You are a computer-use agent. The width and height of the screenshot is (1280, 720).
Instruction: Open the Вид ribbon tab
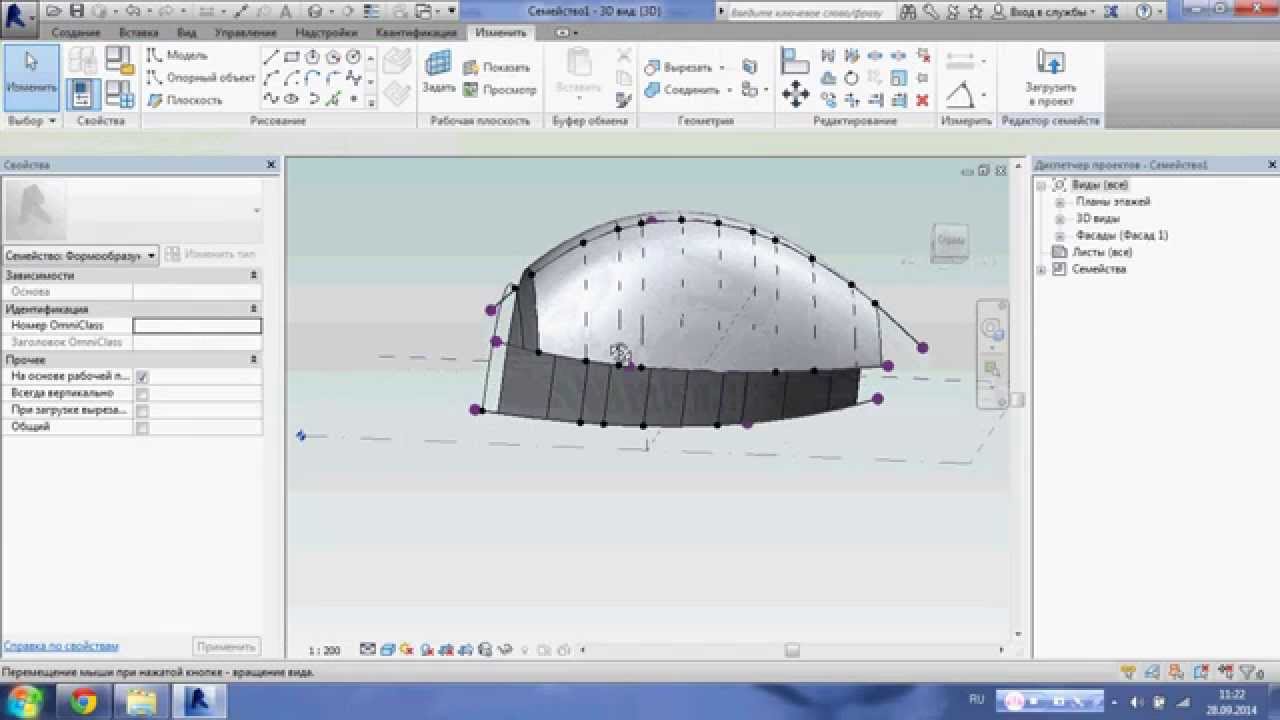pyautogui.click(x=187, y=33)
